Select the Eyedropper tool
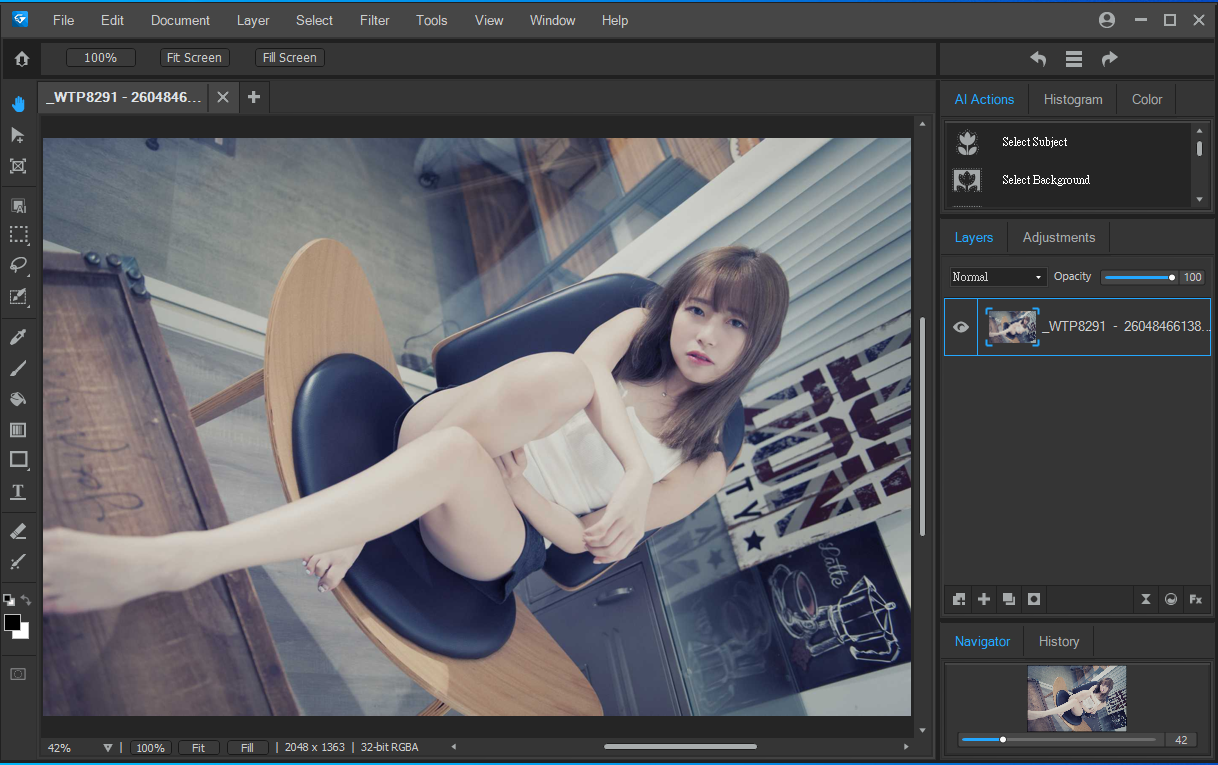The width and height of the screenshot is (1218, 765). 18,336
